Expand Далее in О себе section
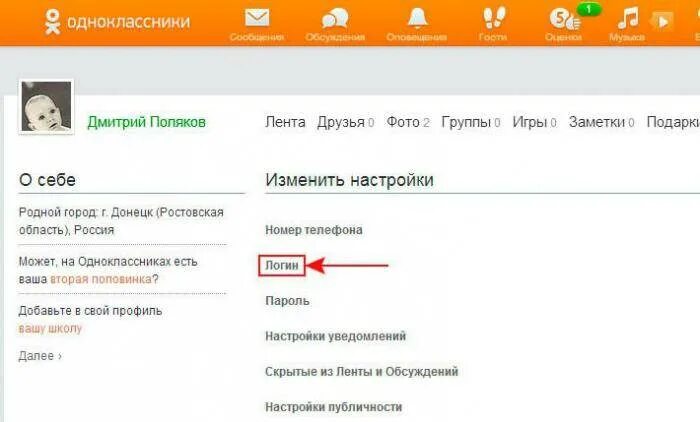 point(40,356)
